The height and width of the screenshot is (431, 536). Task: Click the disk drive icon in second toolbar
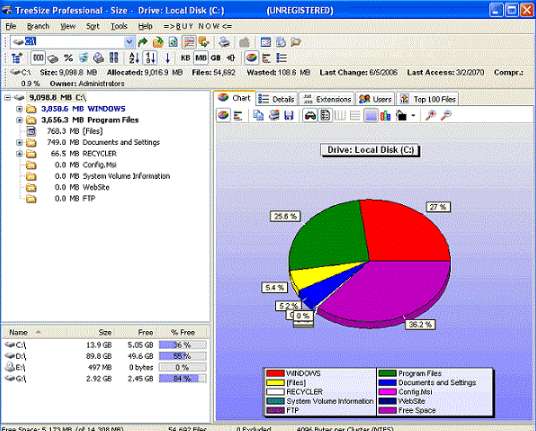pyautogui.click(x=53, y=58)
